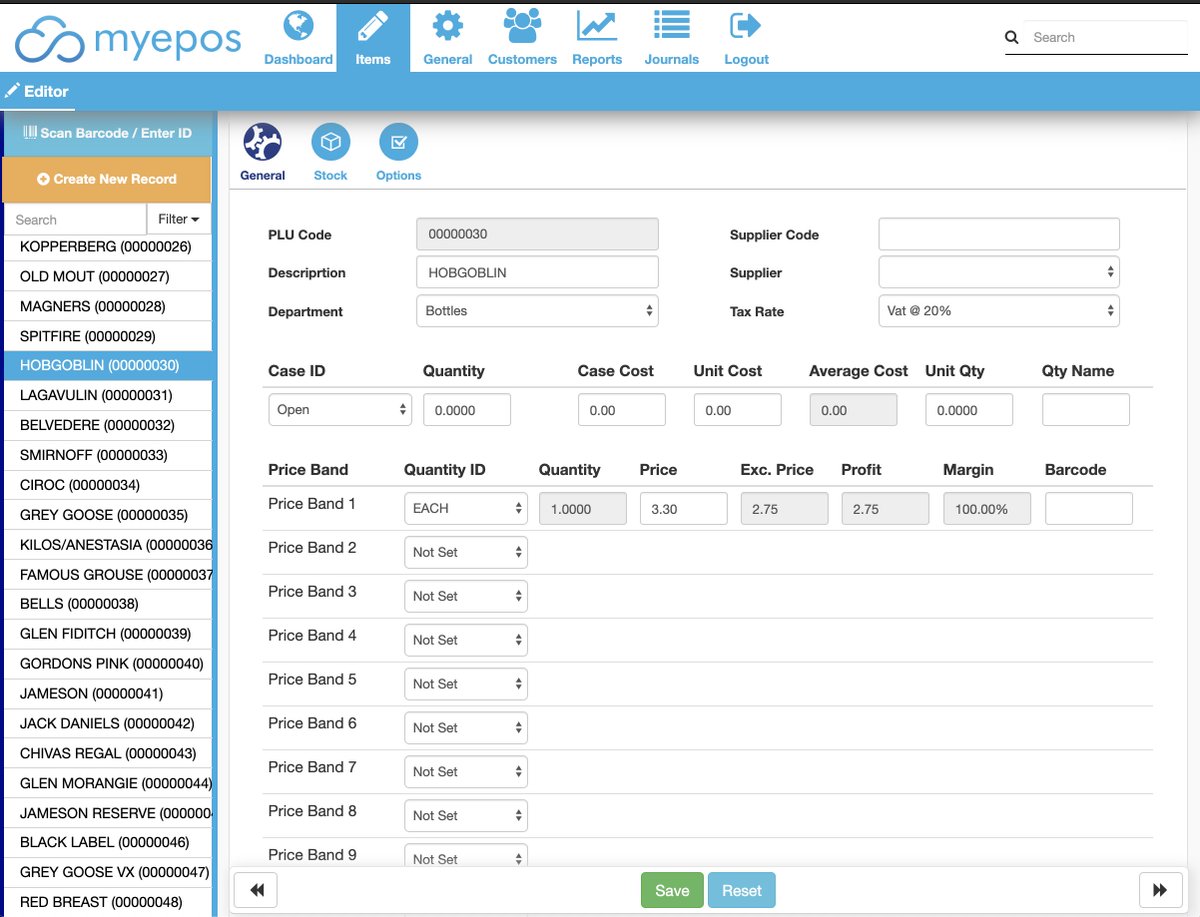This screenshot has width=1200, height=917.
Task: Click the Unit Qty field
Action: tap(969, 410)
